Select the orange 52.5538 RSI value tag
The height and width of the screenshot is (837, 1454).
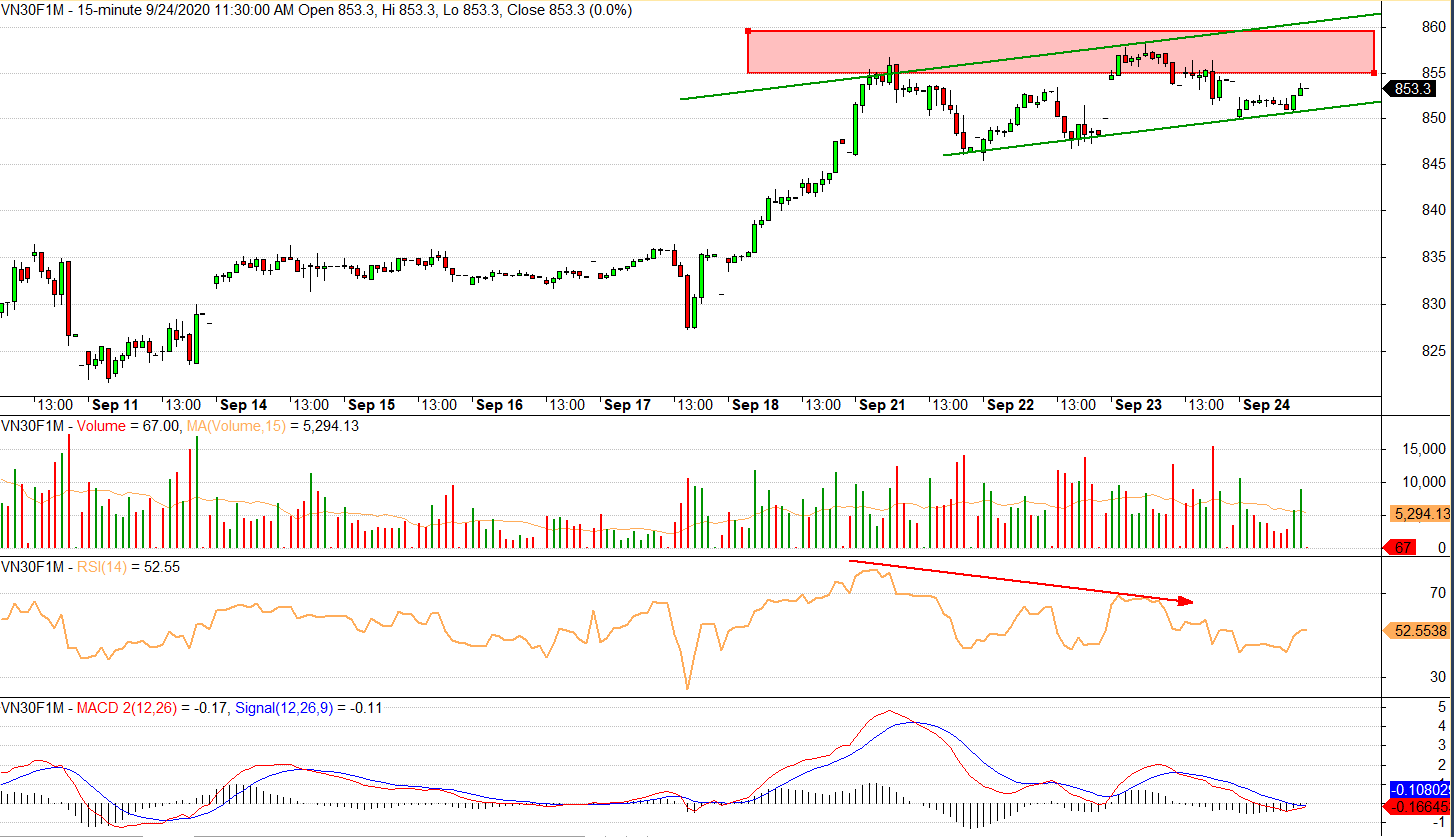(1418, 631)
